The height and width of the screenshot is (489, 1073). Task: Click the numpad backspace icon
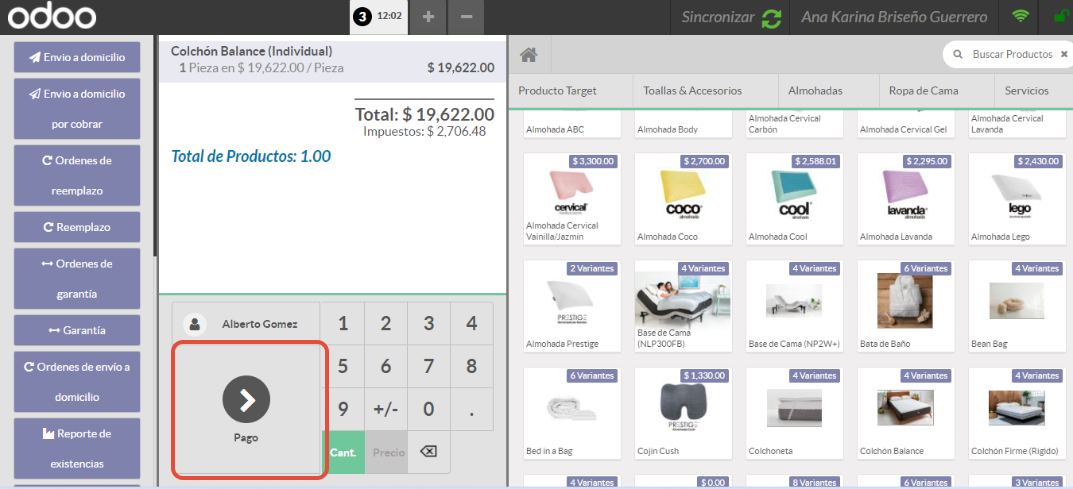pyautogui.click(x=428, y=452)
